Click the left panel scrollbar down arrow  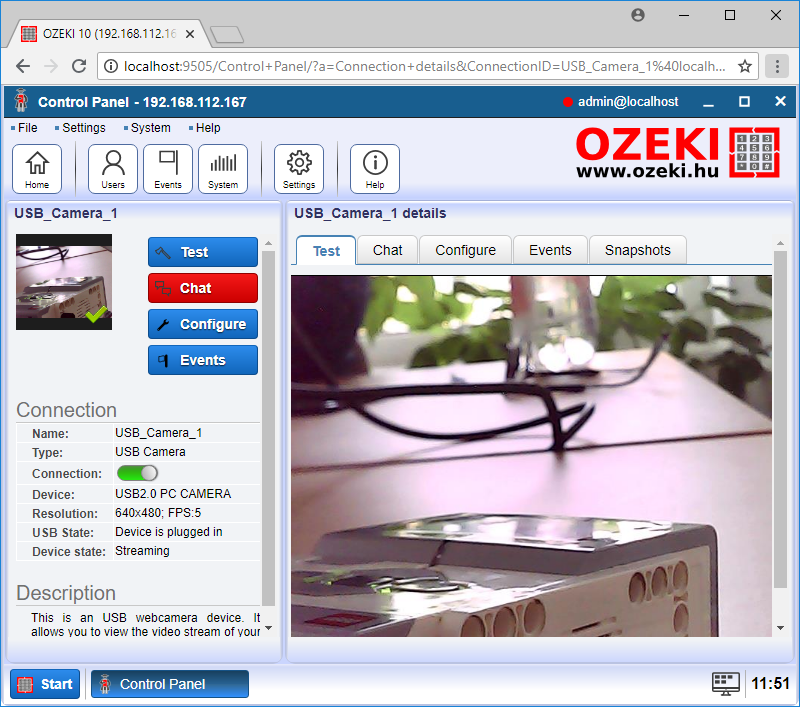(268, 628)
